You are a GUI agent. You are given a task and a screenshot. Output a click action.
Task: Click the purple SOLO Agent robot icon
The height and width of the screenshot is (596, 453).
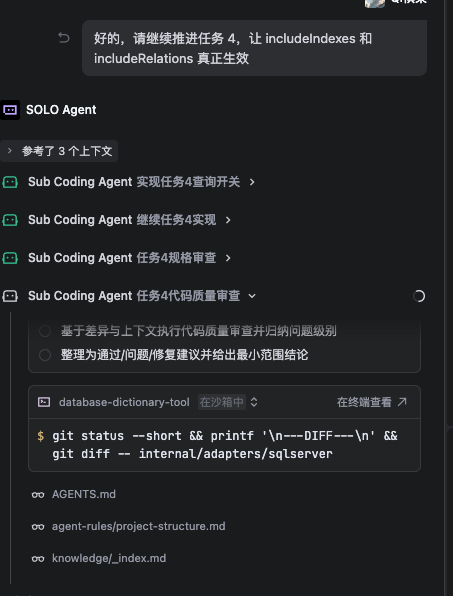(10, 110)
